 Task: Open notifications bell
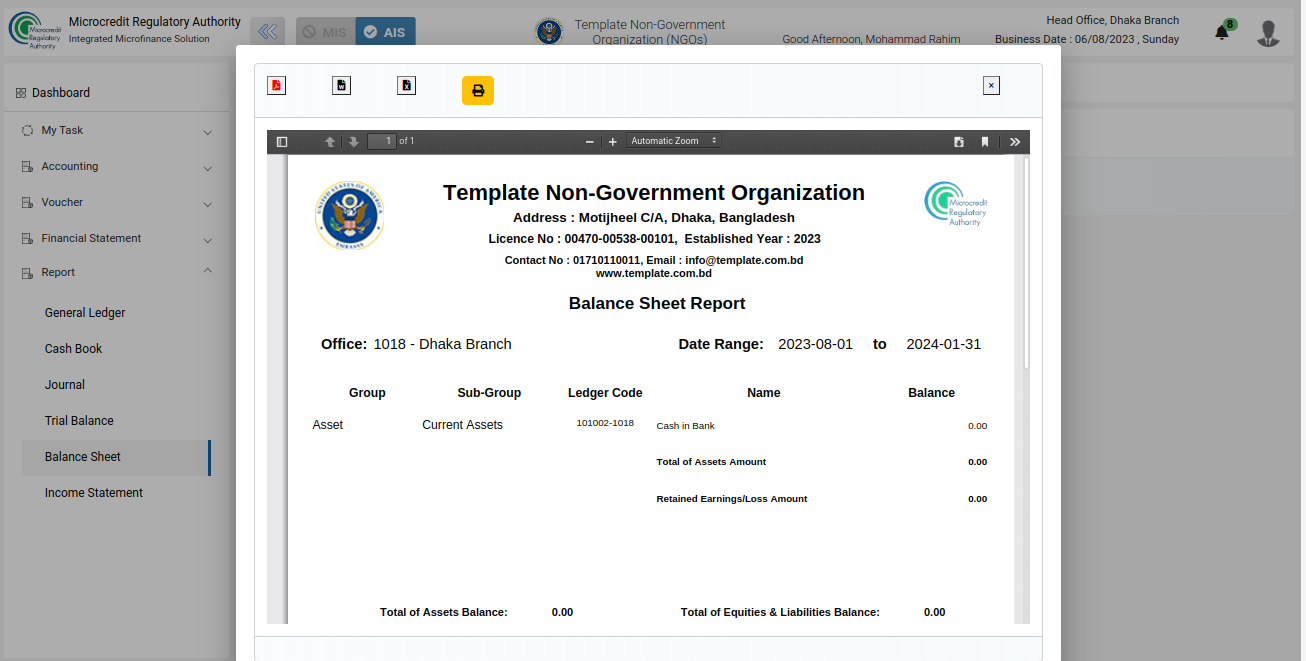tap(1222, 33)
